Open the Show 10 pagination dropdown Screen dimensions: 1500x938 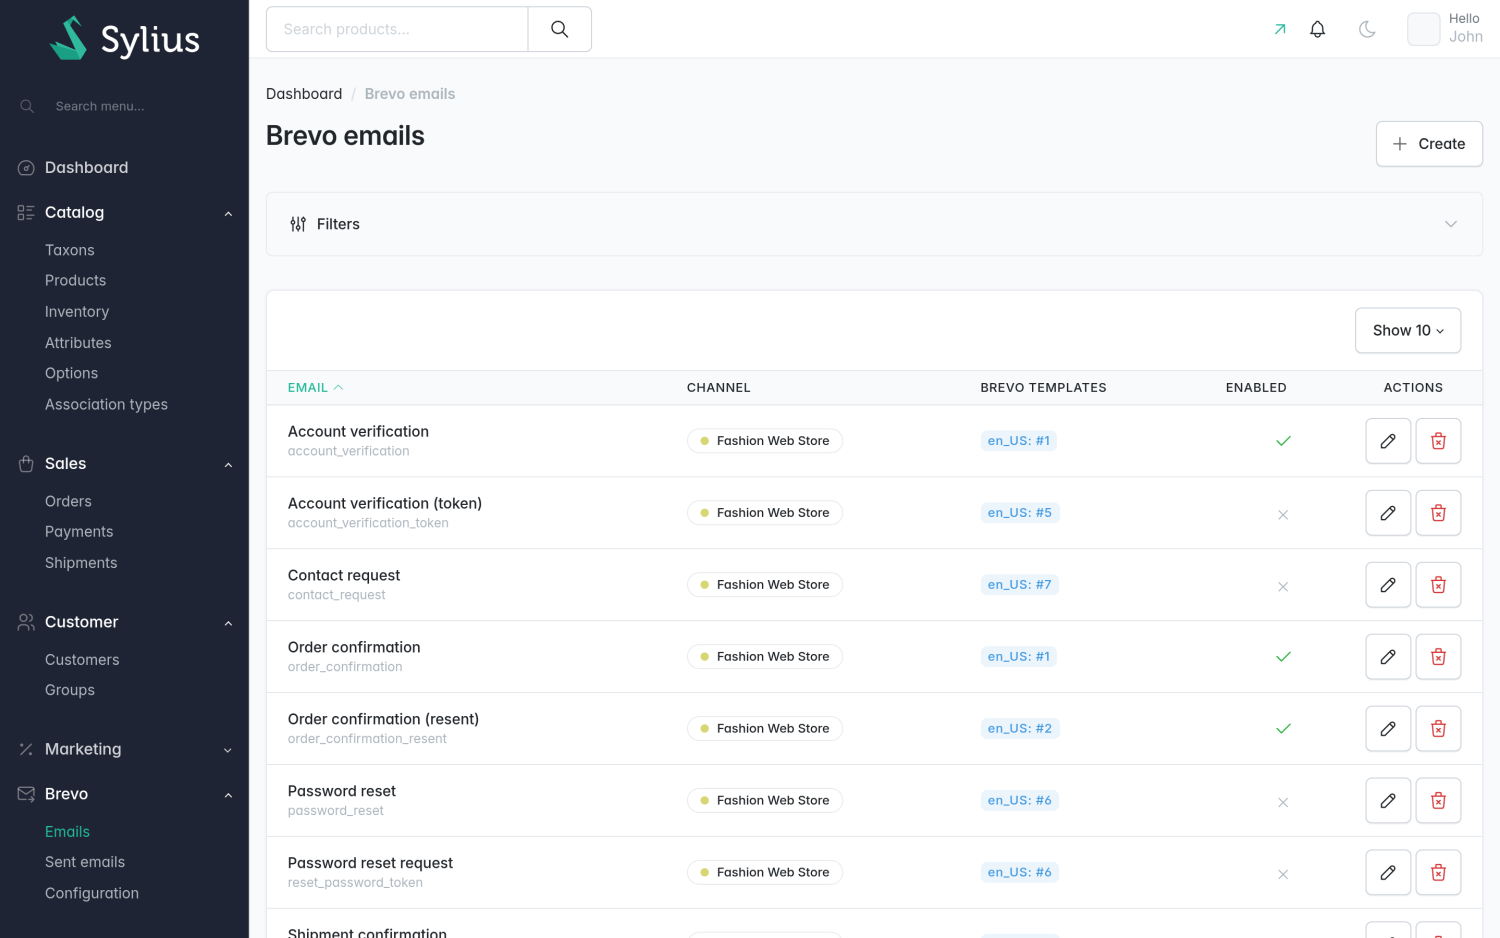pyautogui.click(x=1408, y=330)
